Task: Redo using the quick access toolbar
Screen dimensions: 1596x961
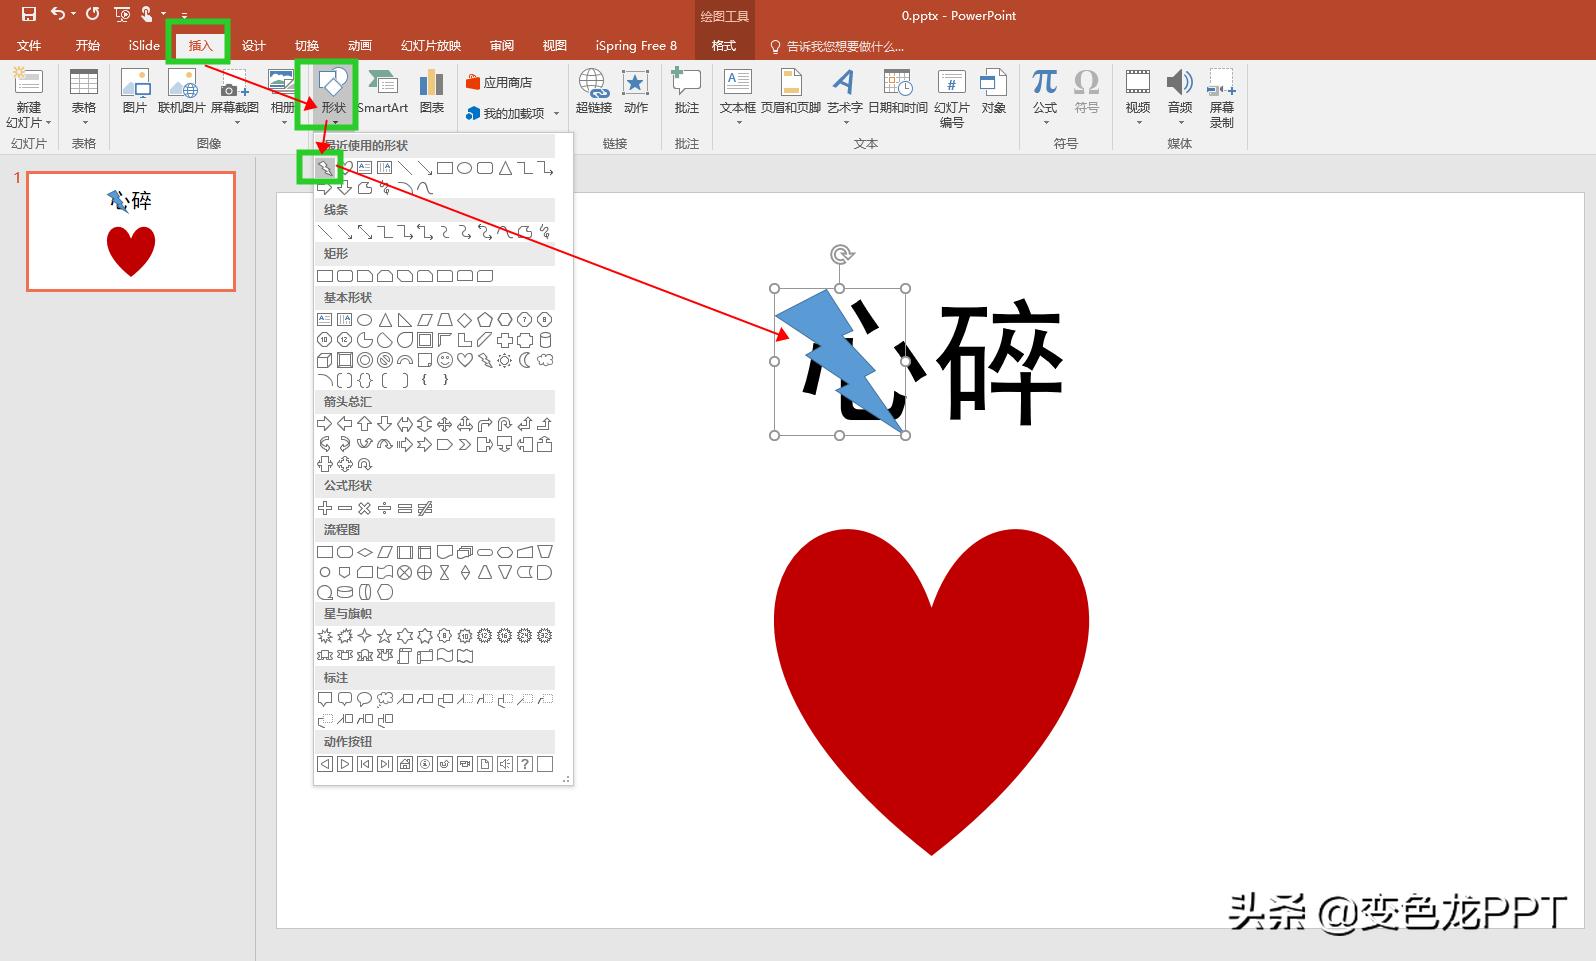Action: [93, 14]
